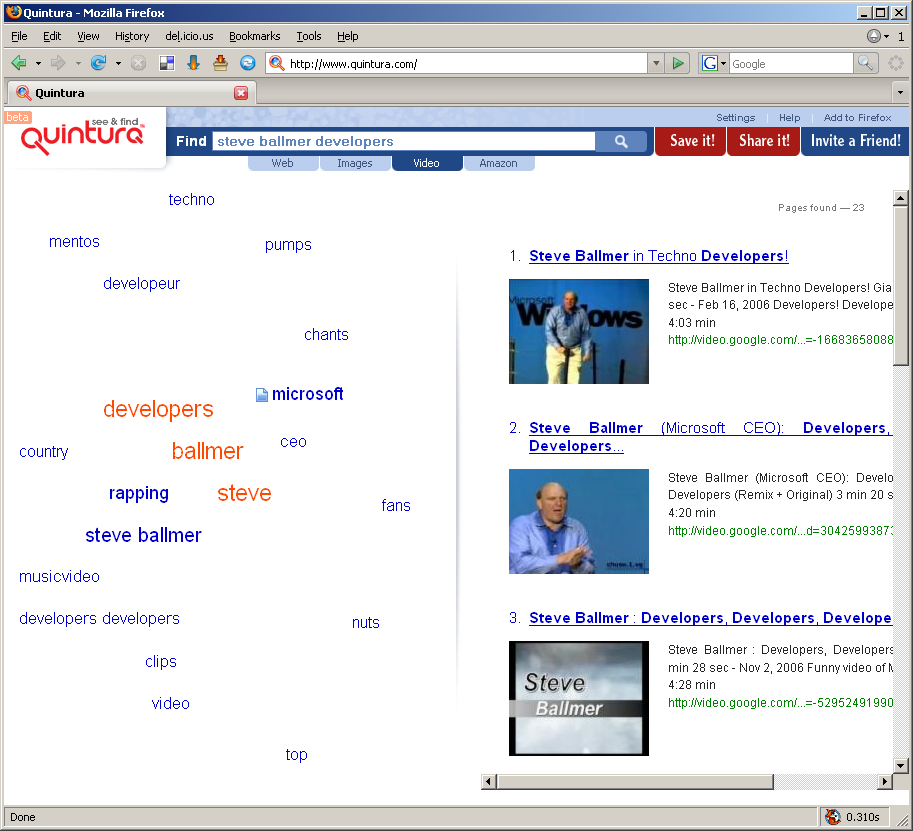Click the Quintura see & find logo
Screen dimensions: 913x831
click(x=82, y=136)
